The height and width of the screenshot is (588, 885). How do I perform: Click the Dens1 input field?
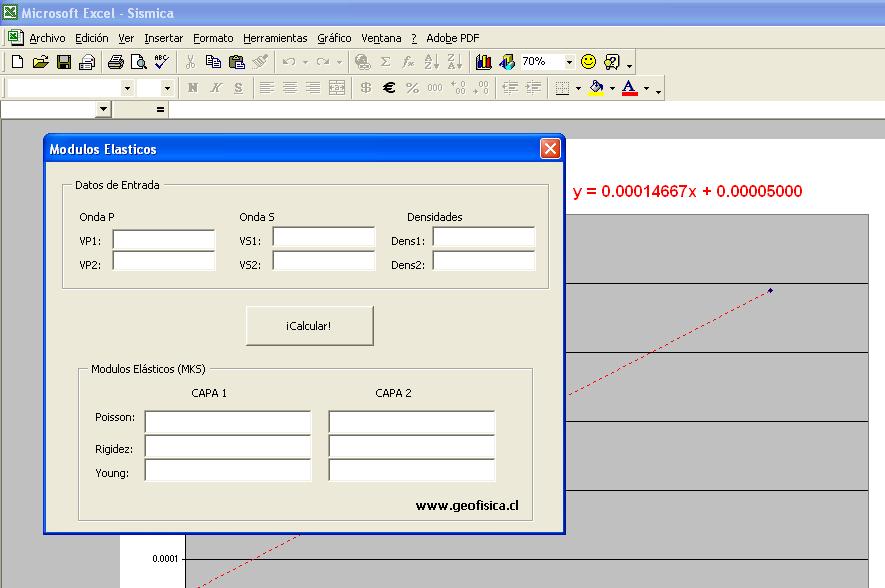(484, 237)
